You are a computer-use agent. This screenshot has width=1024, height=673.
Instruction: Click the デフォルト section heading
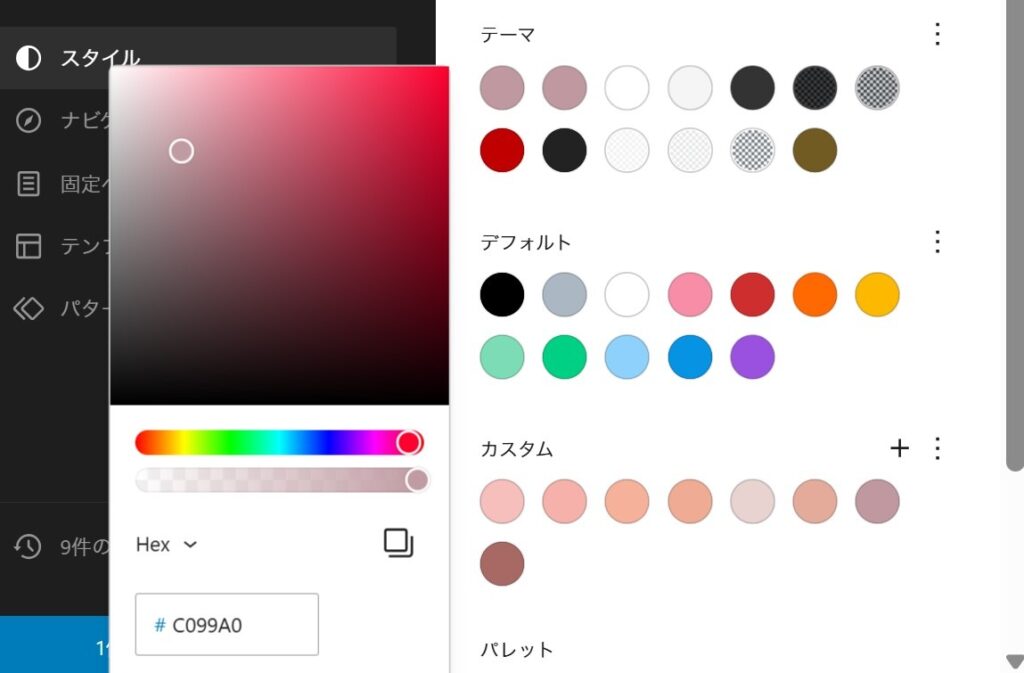526,242
